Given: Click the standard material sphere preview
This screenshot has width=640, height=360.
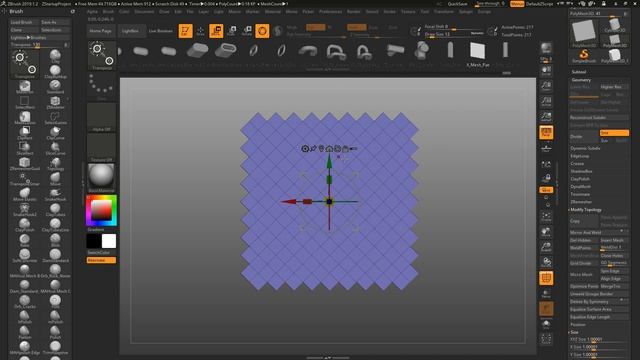Looking at the screenshot, I should (101, 176).
